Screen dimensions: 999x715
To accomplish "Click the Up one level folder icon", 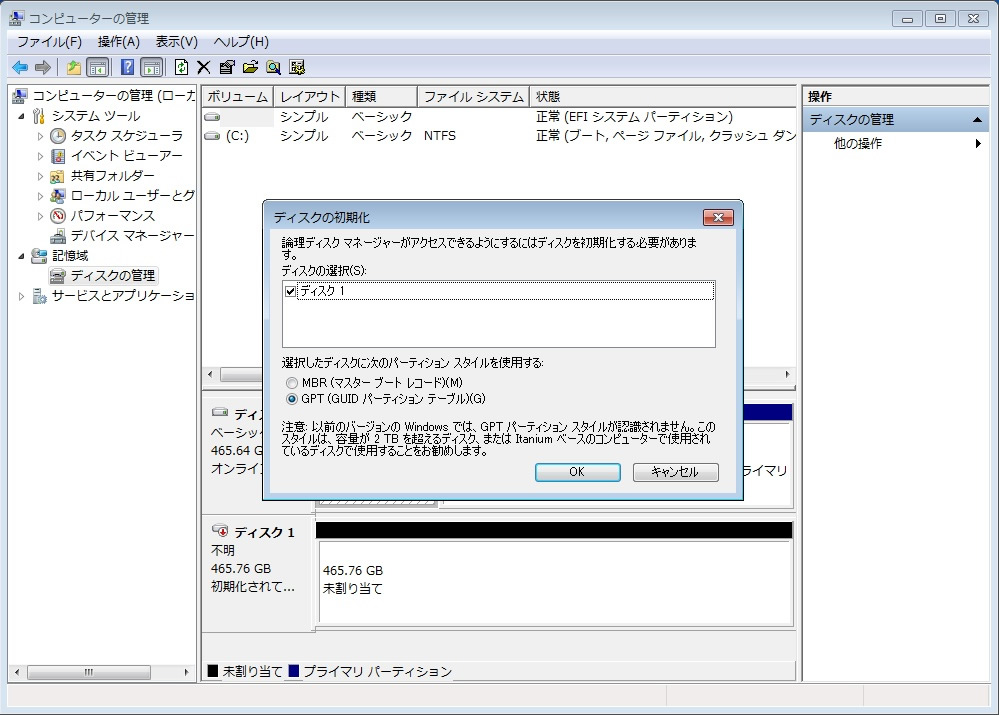I will (x=74, y=67).
